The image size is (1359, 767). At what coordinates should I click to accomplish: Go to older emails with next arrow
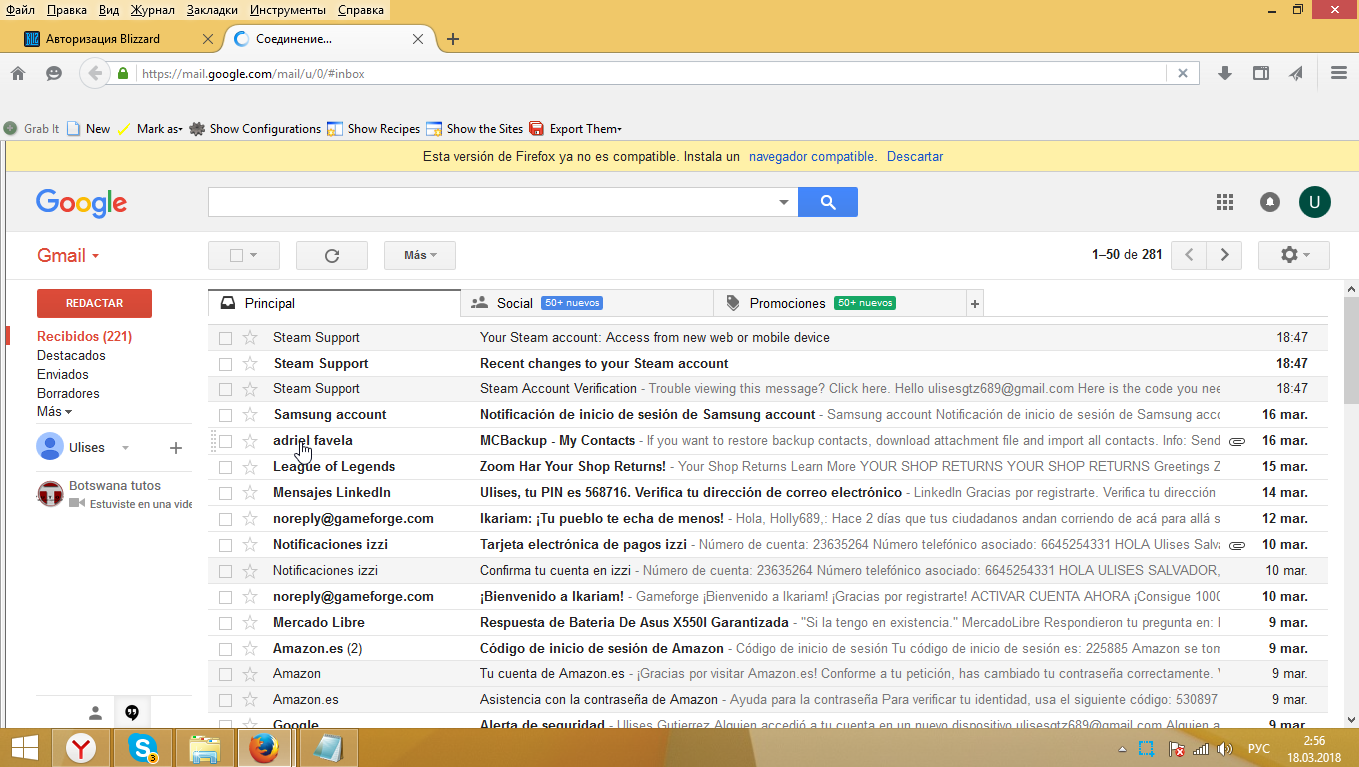click(1224, 255)
